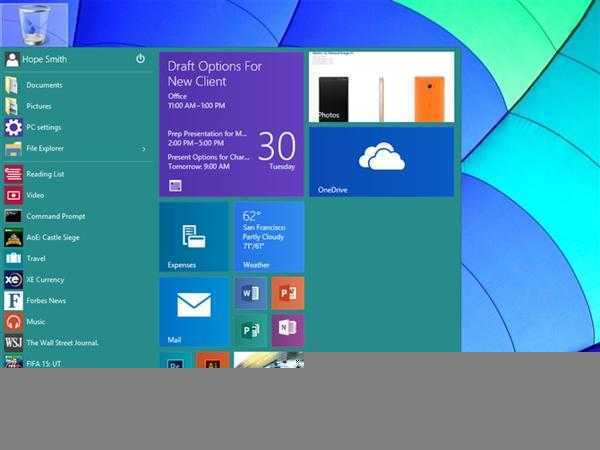The width and height of the screenshot is (600, 450).
Task: Click the Forbes News icon
Action: [x=13, y=301]
